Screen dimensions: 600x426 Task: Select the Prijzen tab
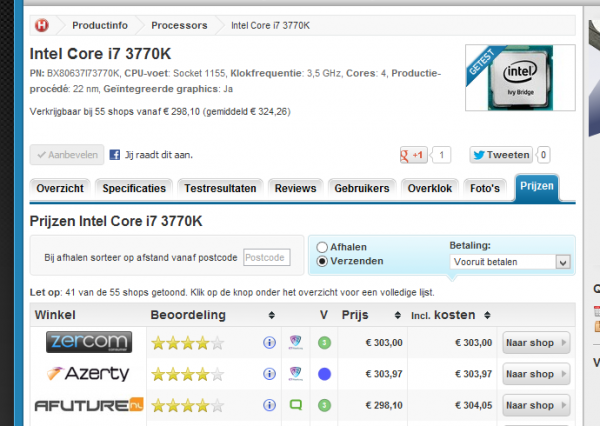click(537, 187)
